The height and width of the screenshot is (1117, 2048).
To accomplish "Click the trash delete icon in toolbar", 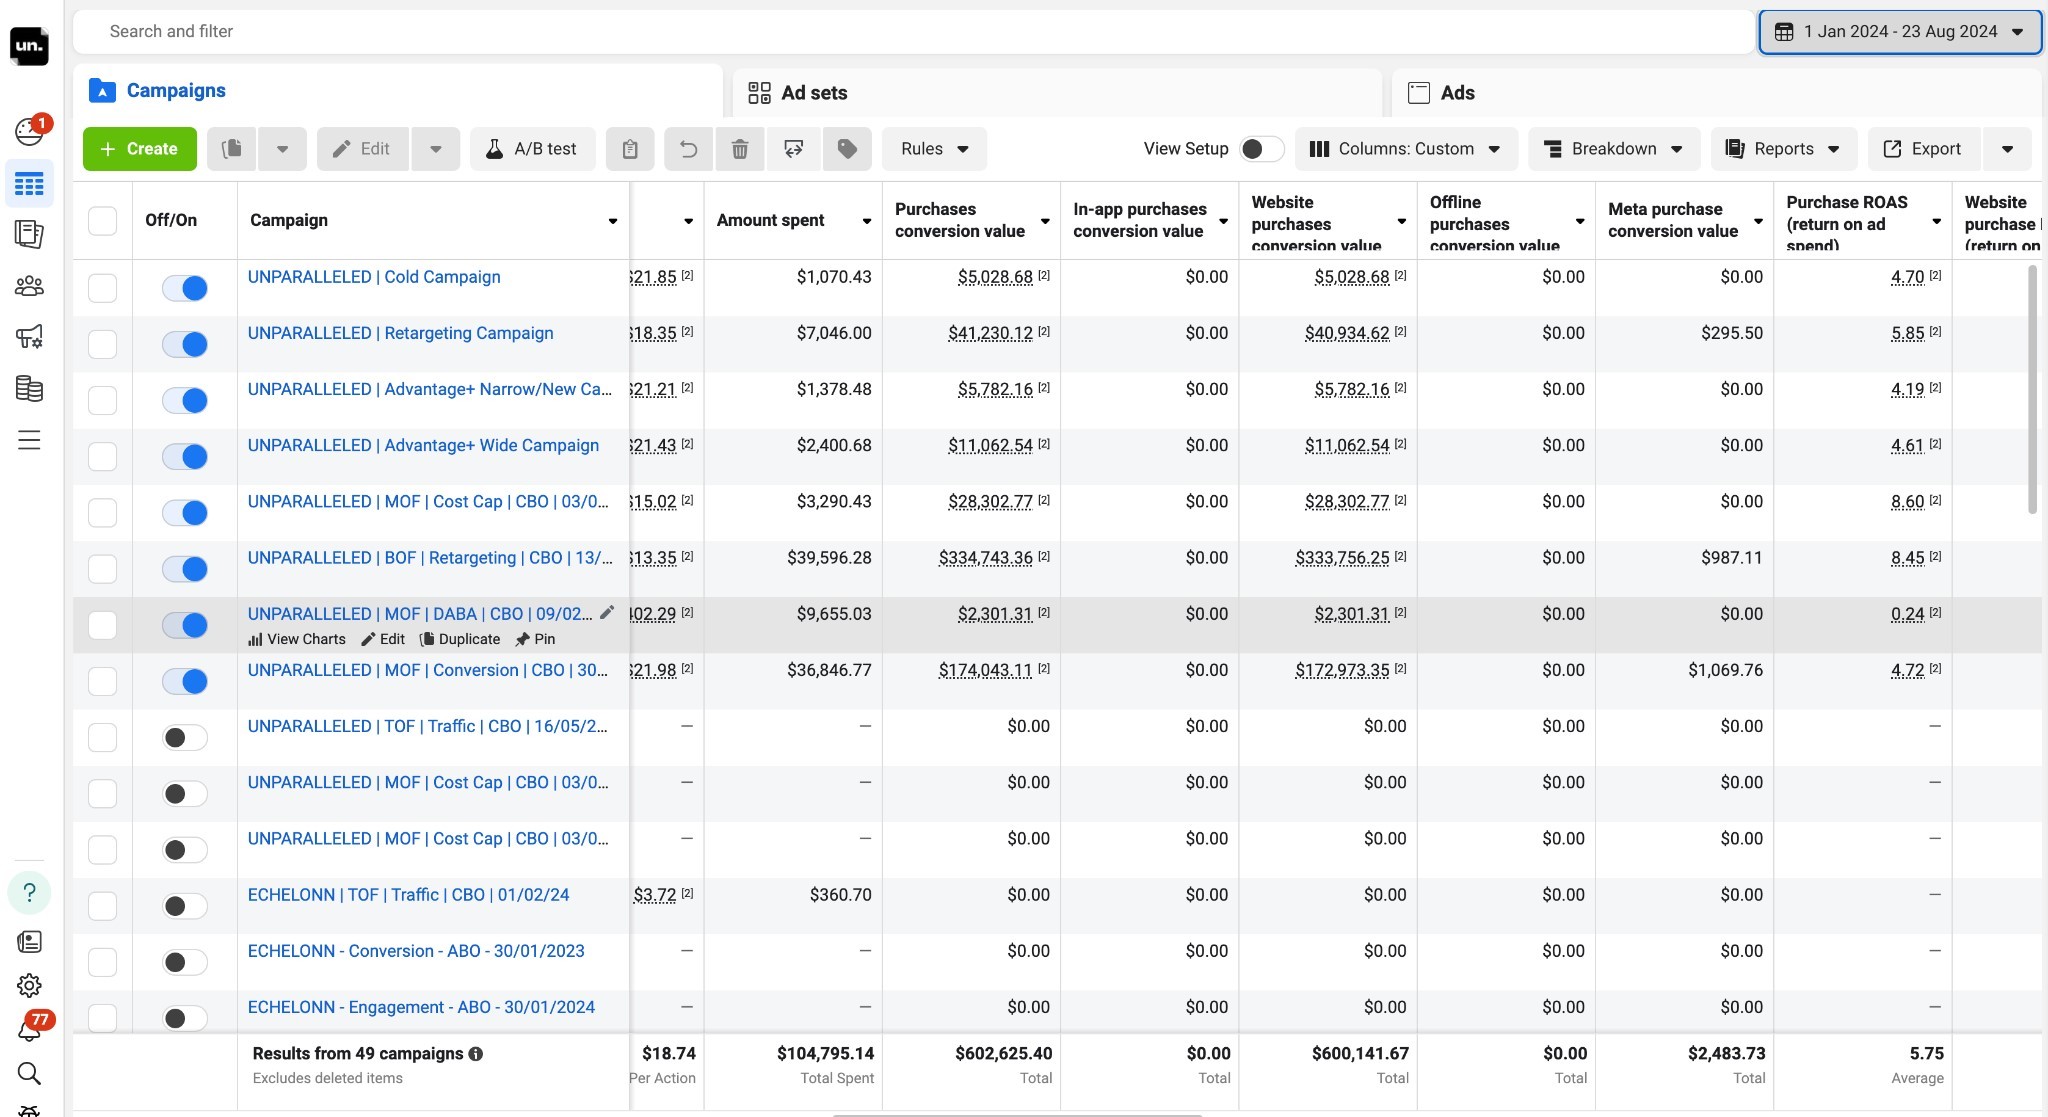I will coord(740,149).
